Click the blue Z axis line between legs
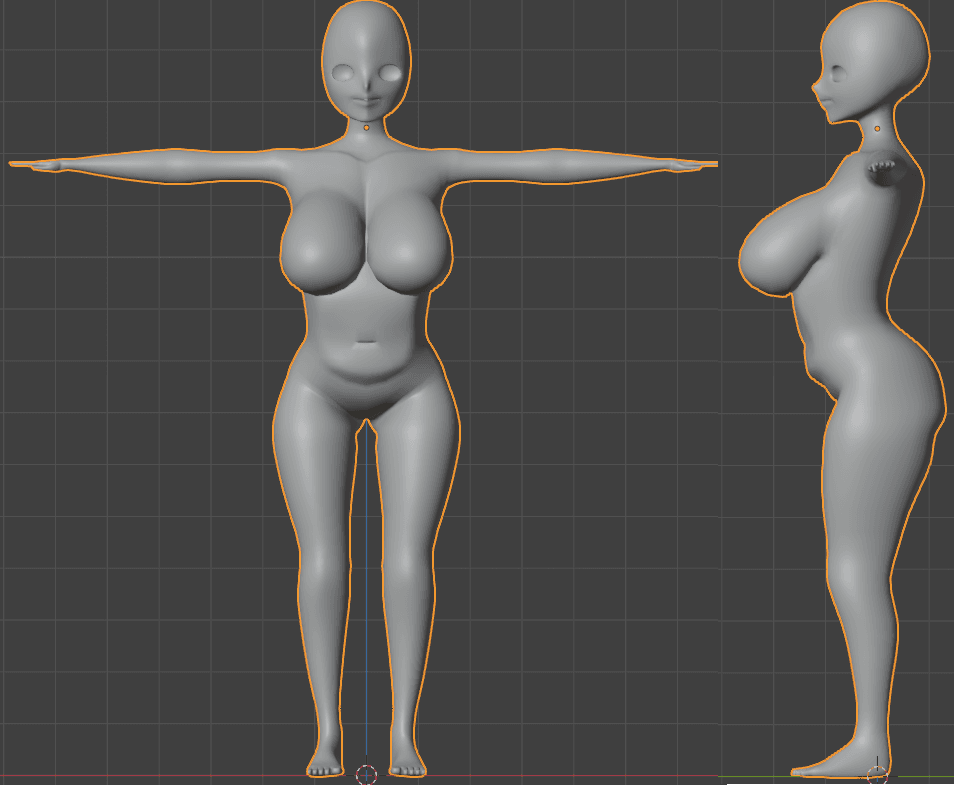The image size is (954, 785). pos(366,600)
